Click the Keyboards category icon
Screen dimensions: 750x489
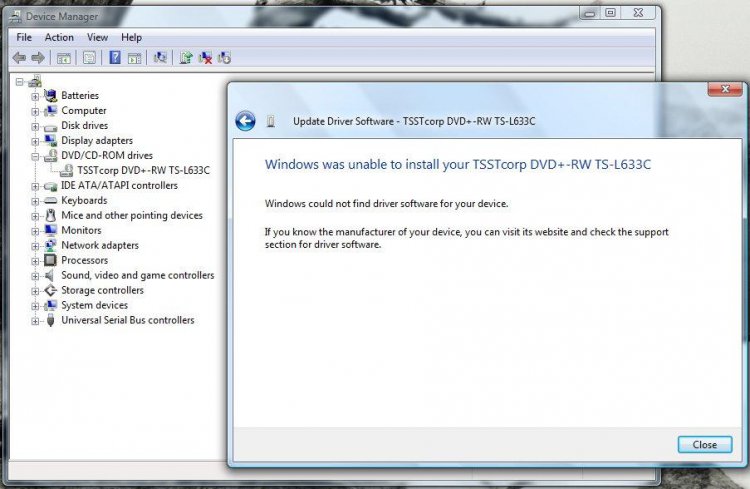coord(50,200)
